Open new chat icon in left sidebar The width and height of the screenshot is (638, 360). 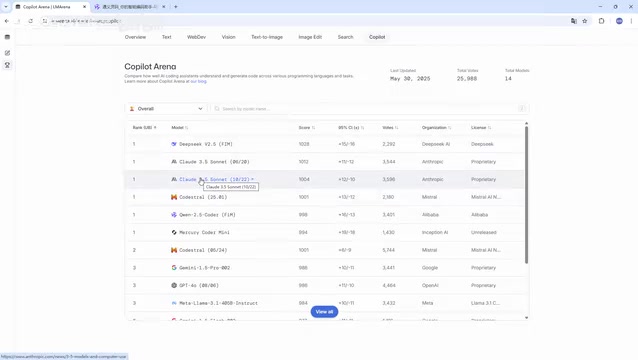coord(7,53)
